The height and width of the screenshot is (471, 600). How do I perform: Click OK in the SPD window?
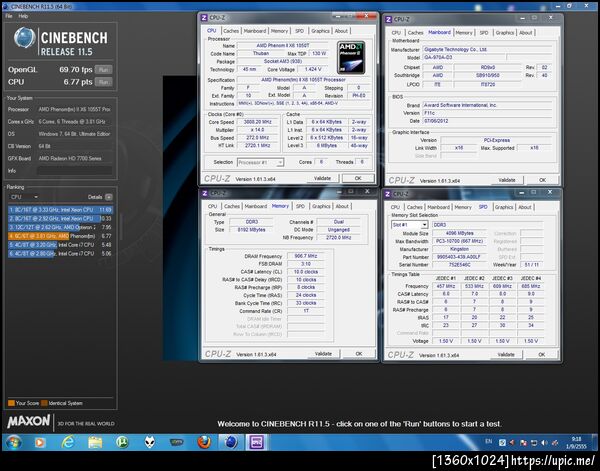pyautogui.click(x=542, y=355)
